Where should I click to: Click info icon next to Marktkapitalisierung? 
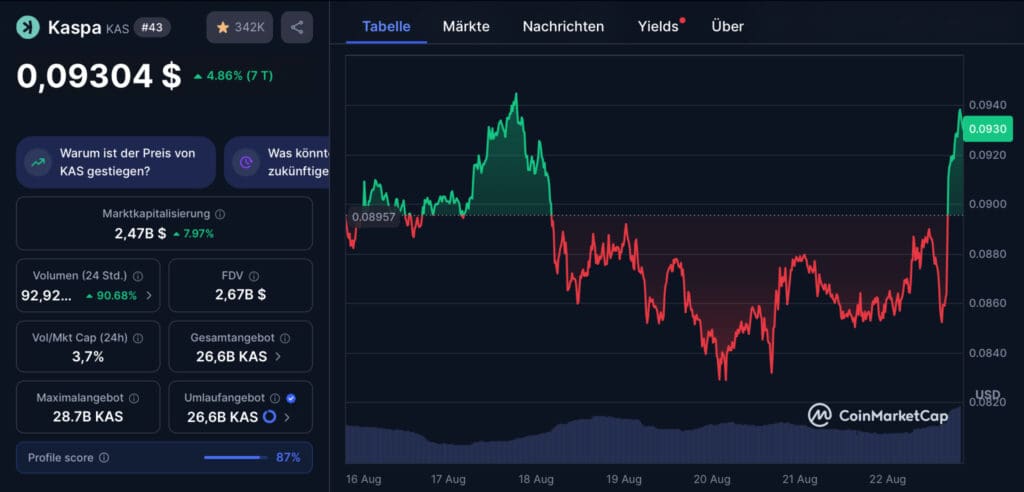[220, 214]
